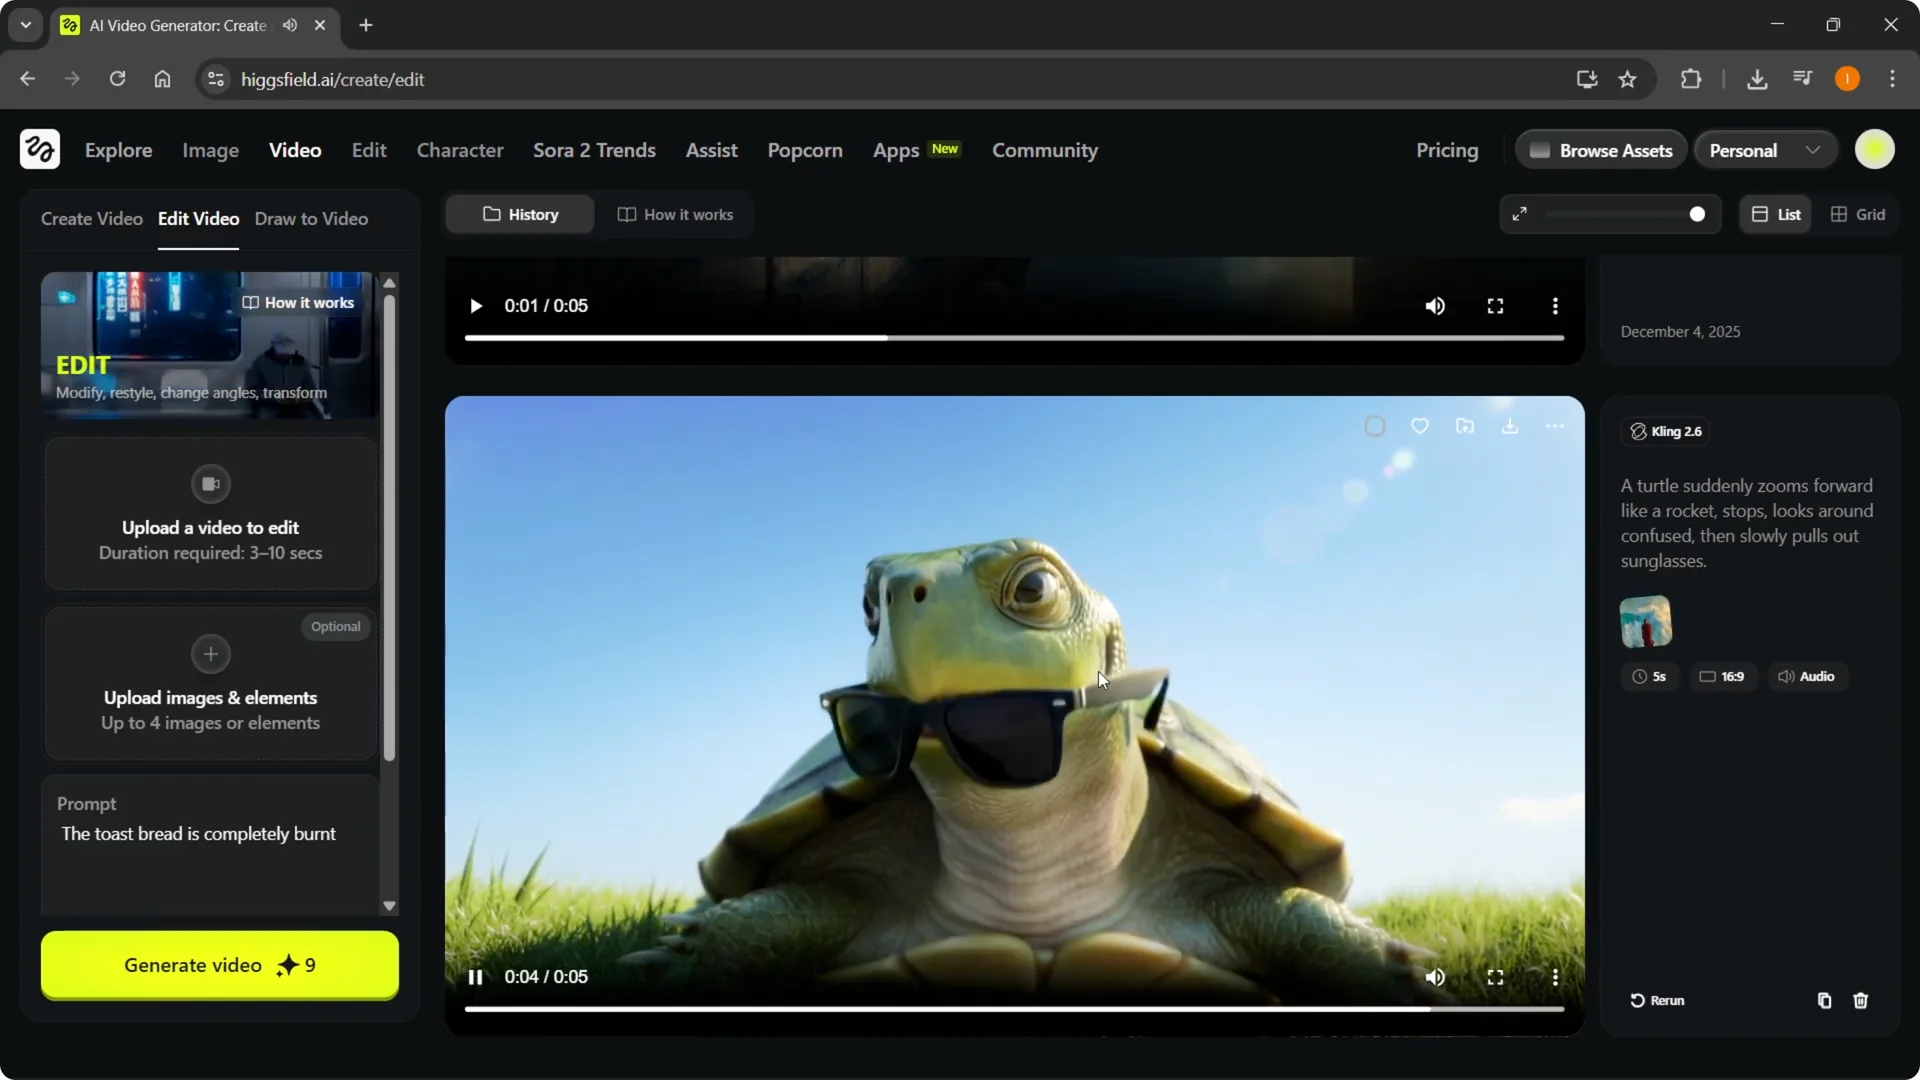
Task: Select the generated video checkbox
Action: pos(1375,425)
